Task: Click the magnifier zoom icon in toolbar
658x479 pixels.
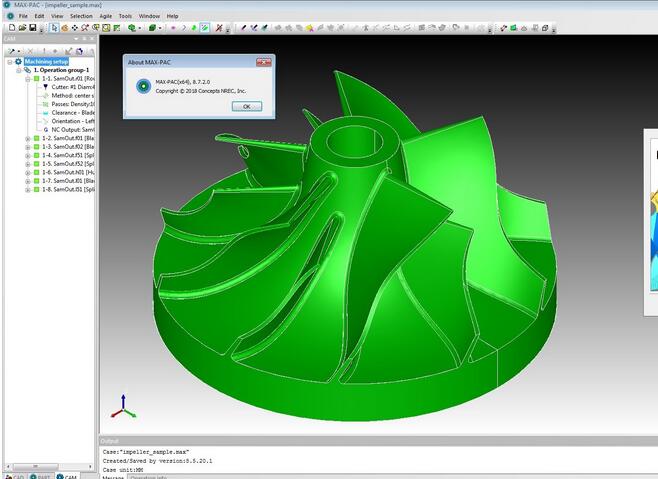Action: tap(85, 28)
